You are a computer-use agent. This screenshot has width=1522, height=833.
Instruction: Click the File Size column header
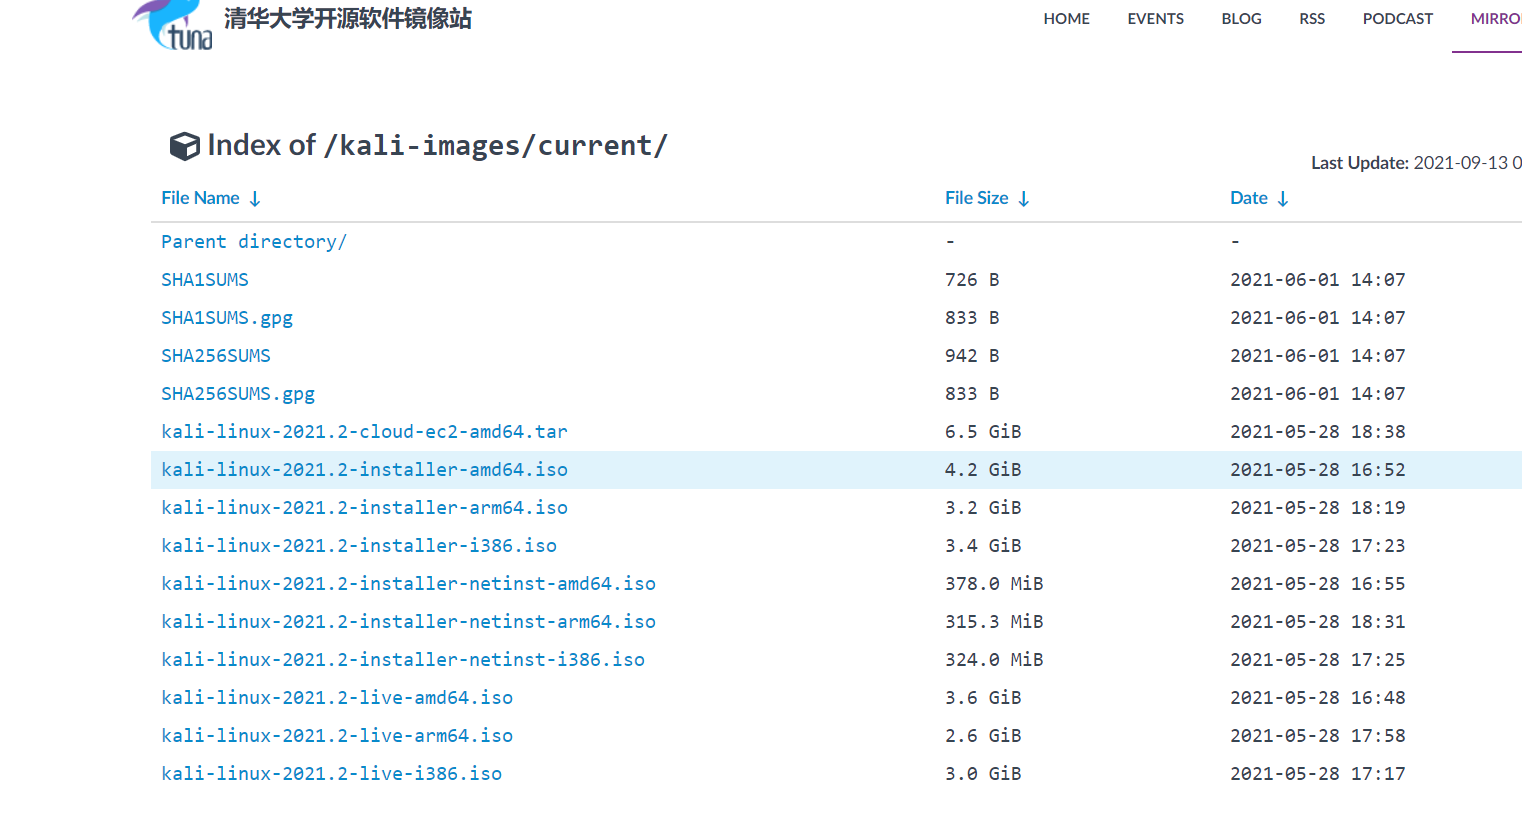coord(977,198)
